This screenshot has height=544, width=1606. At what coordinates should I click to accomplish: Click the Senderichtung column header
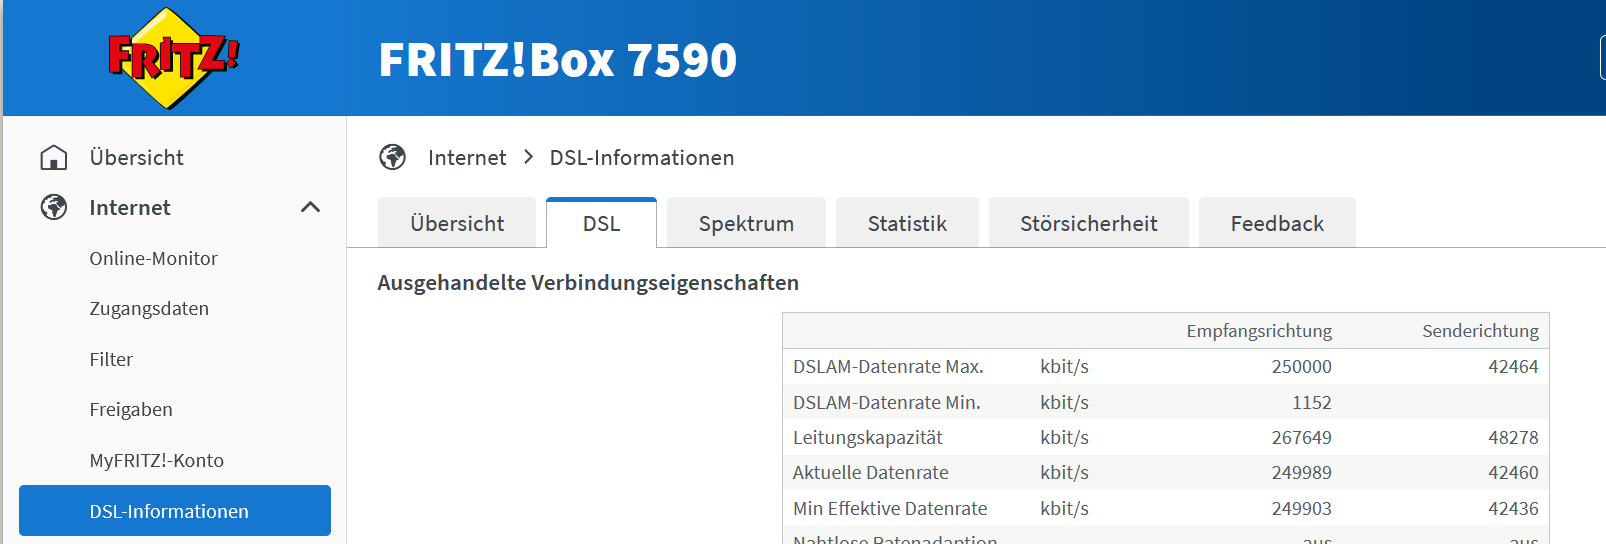point(1480,331)
